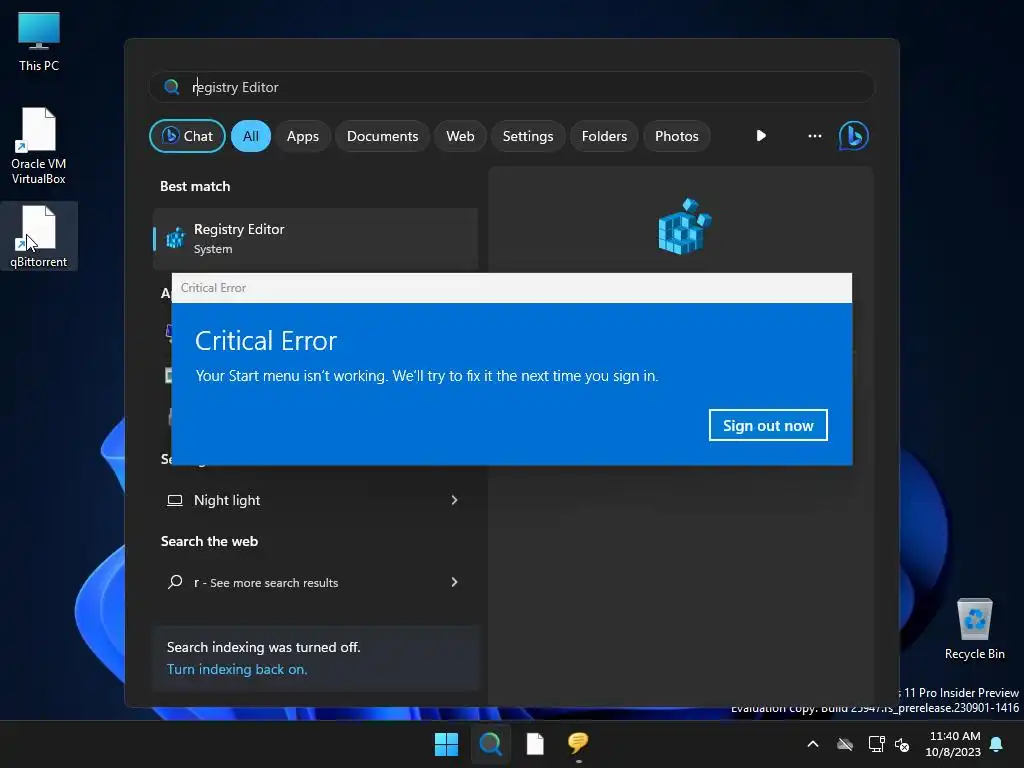Open the Bing icon beside the filter tabs

854,136
